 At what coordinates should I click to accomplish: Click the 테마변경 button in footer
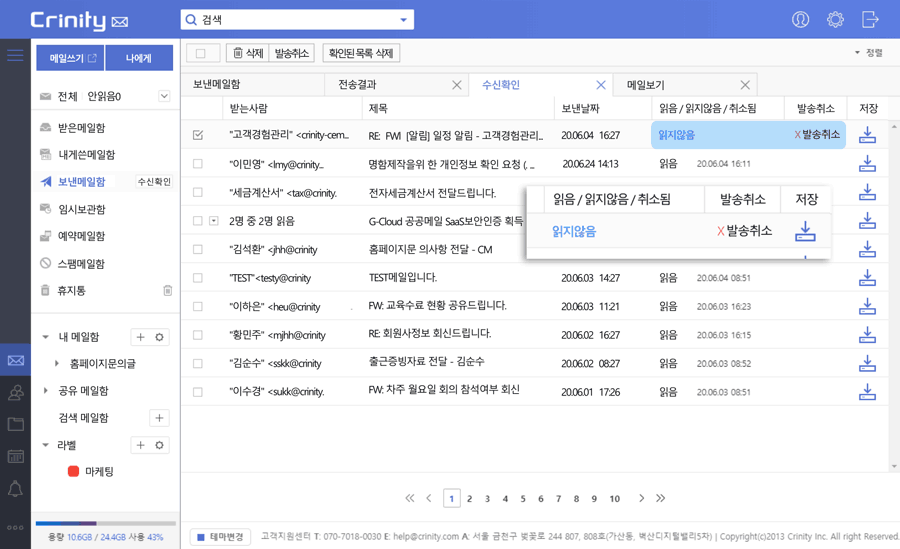[x=220, y=537]
